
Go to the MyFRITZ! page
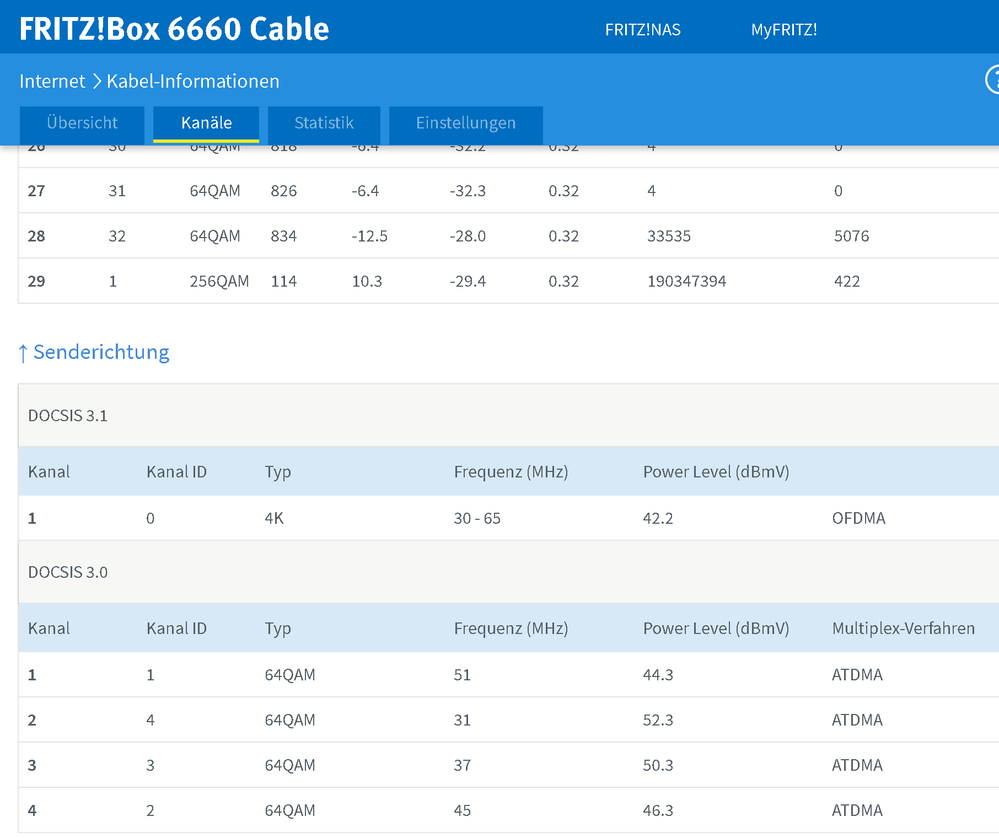784,30
